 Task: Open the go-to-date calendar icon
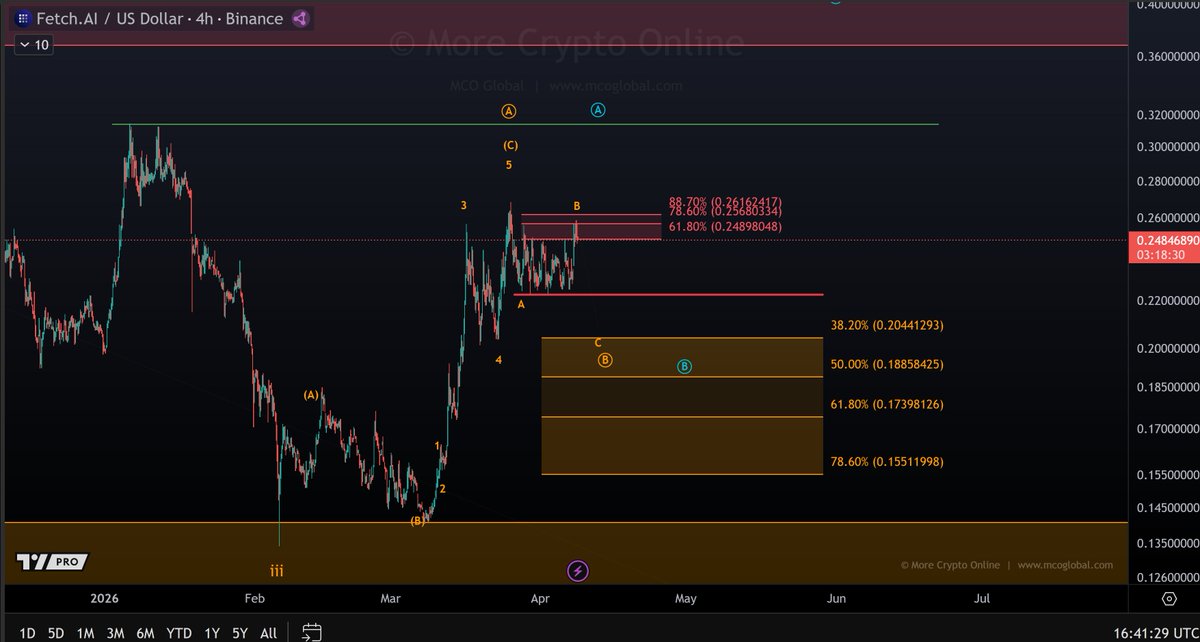point(312,632)
